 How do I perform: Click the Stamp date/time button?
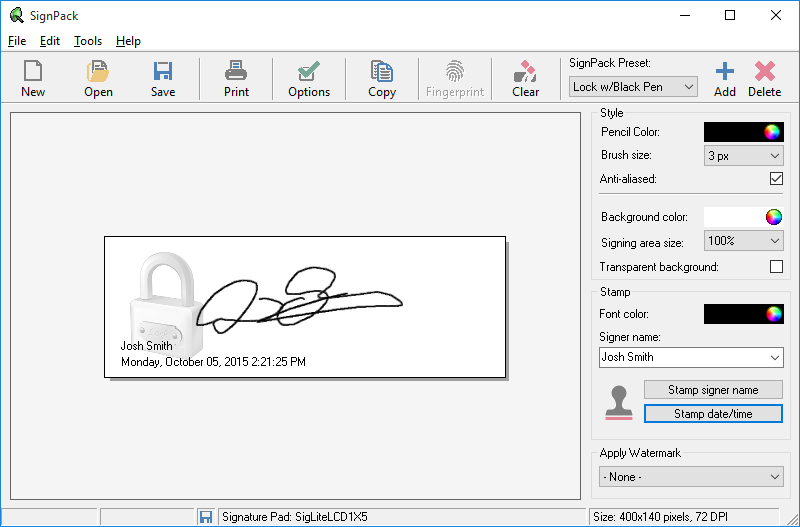click(713, 414)
